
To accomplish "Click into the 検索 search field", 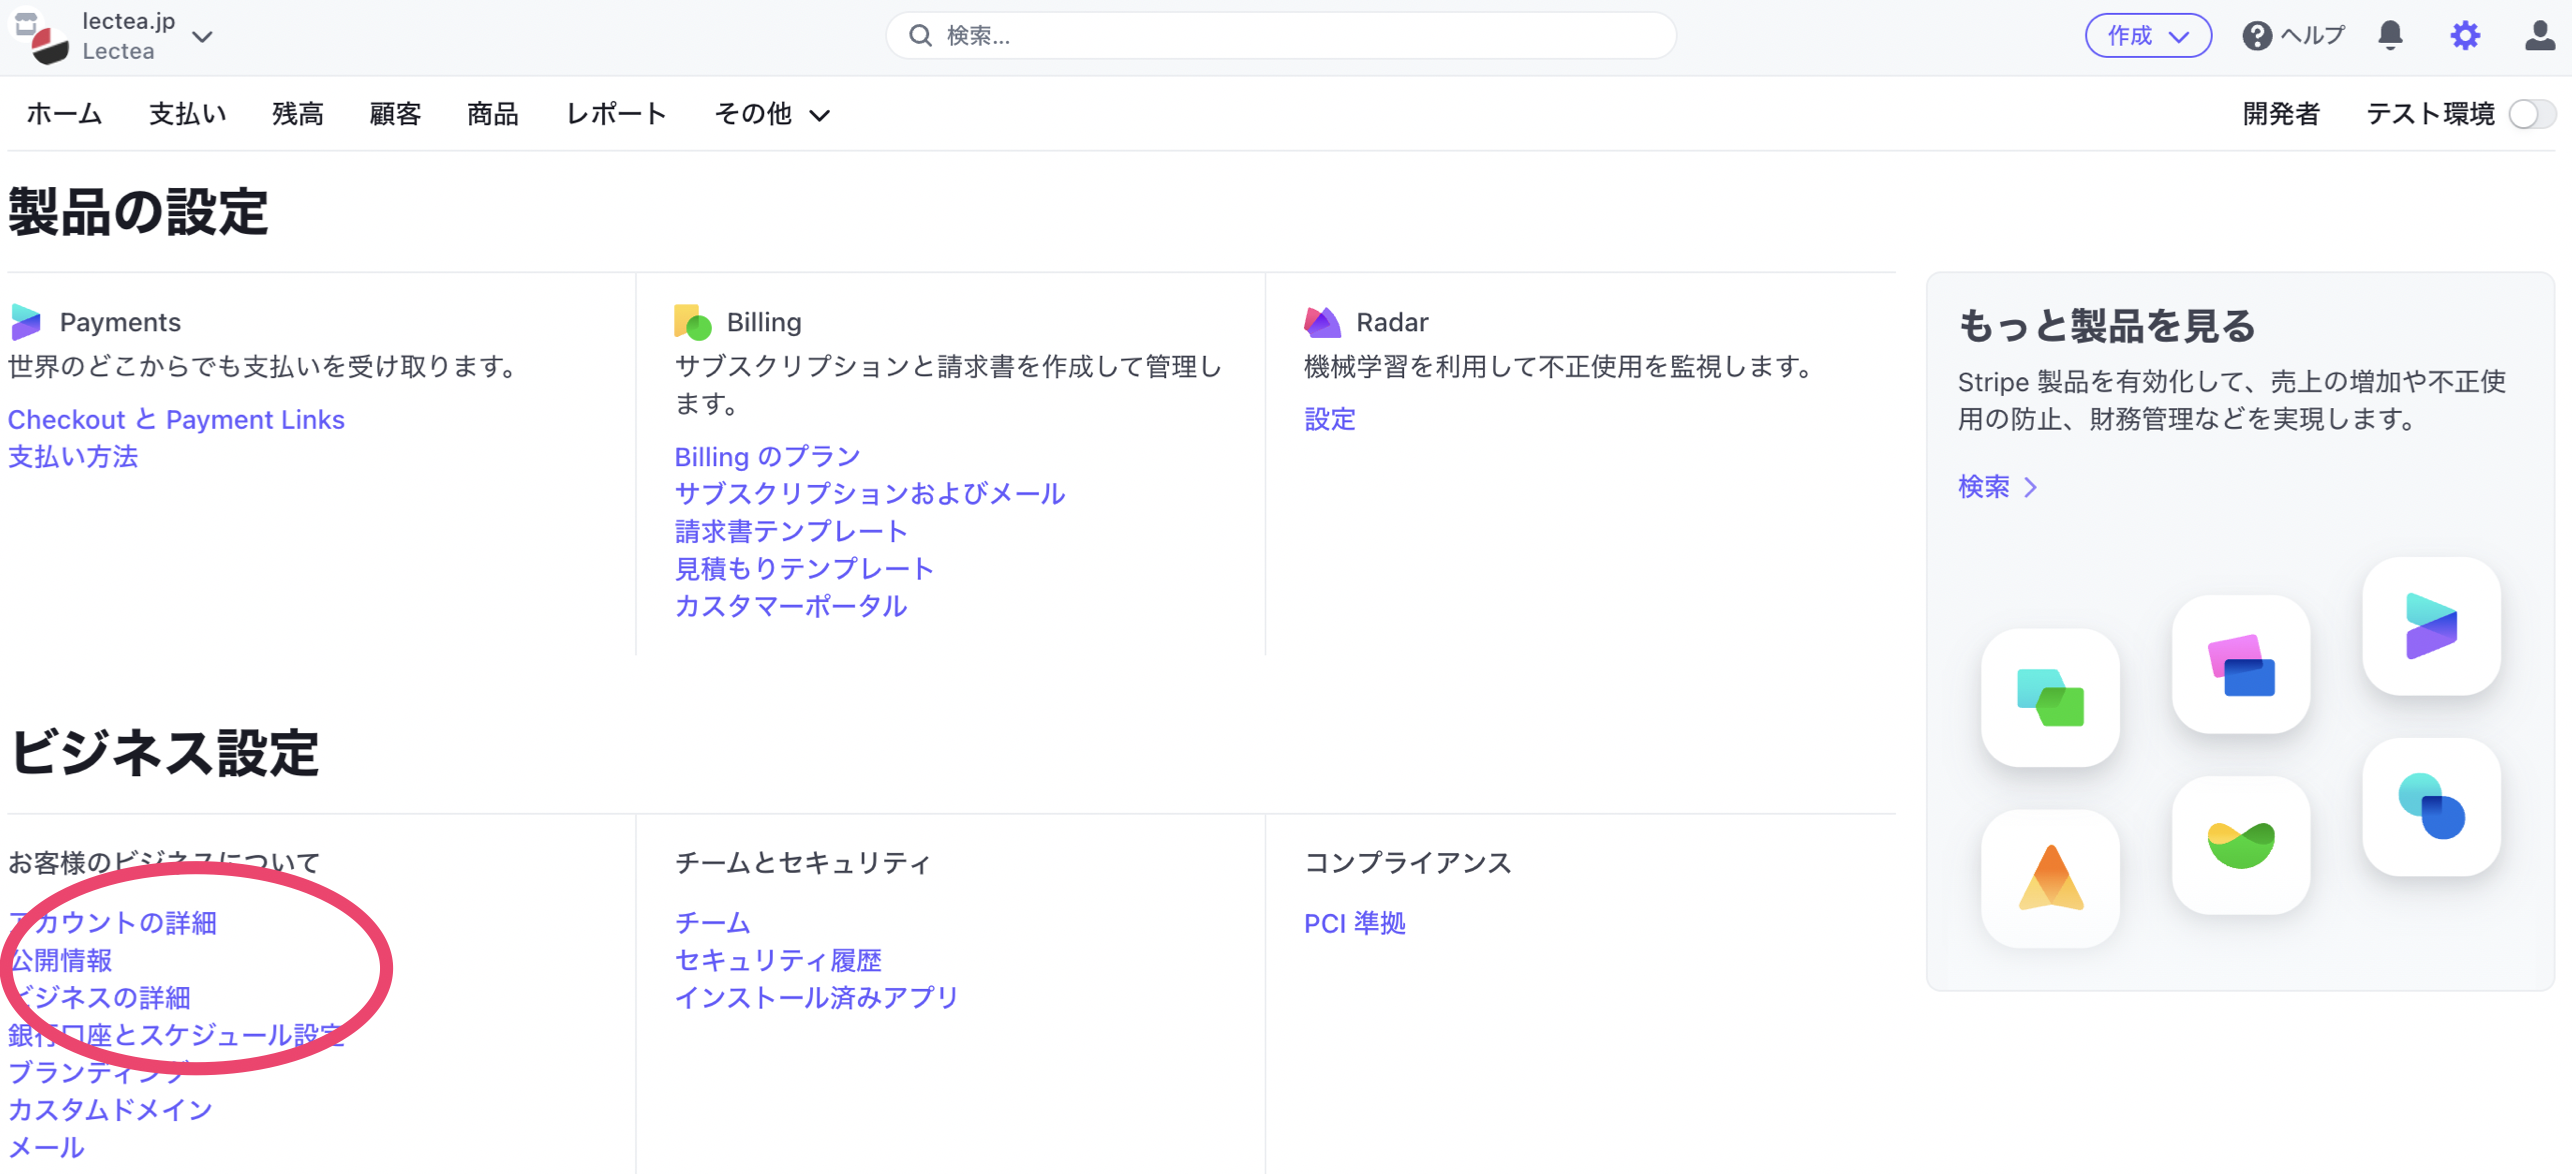I will tap(1280, 36).
